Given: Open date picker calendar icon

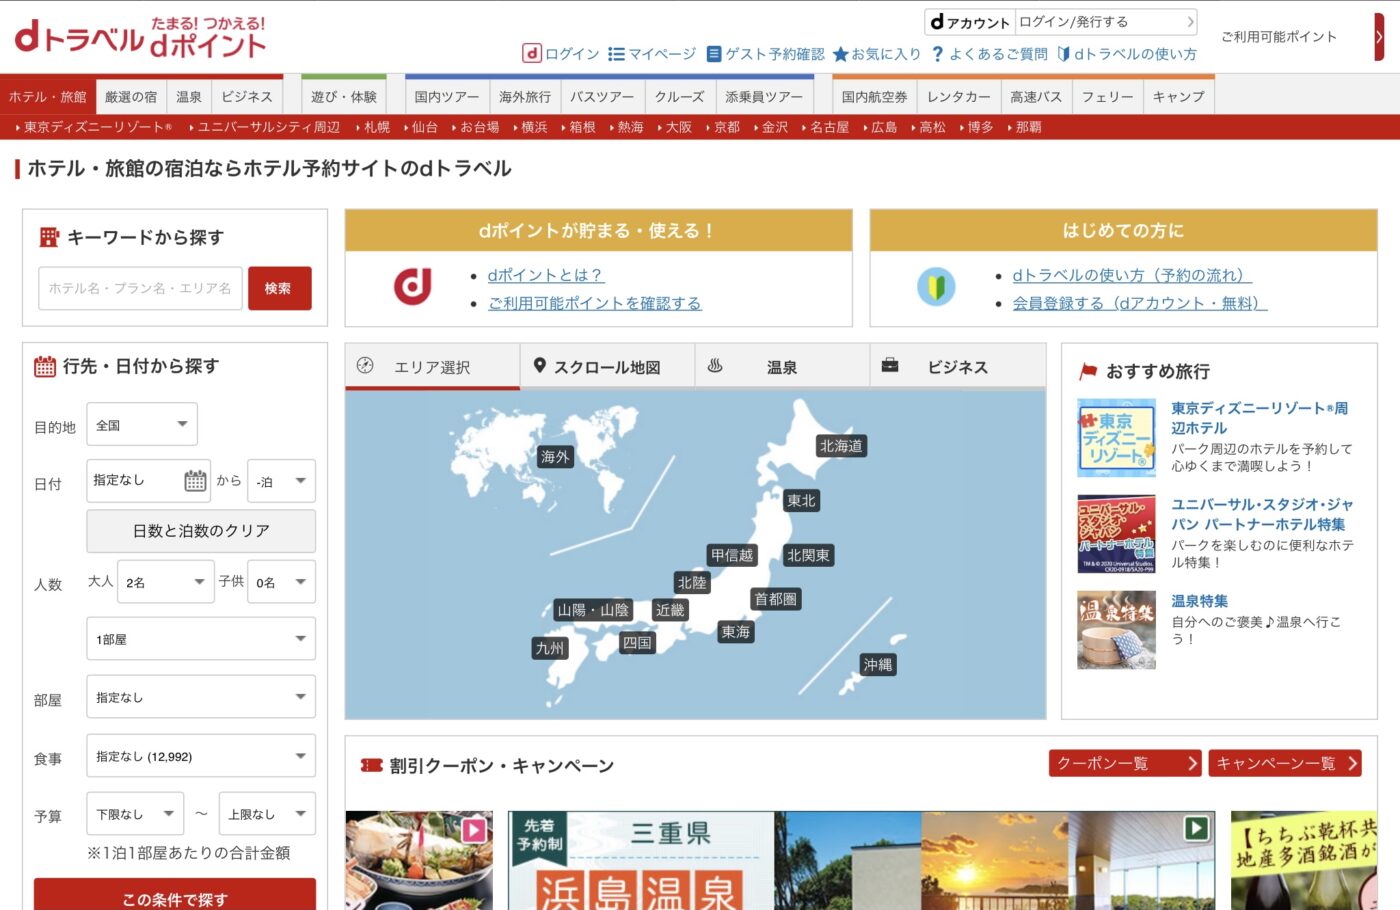Looking at the screenshot, I should coord(196,481).
